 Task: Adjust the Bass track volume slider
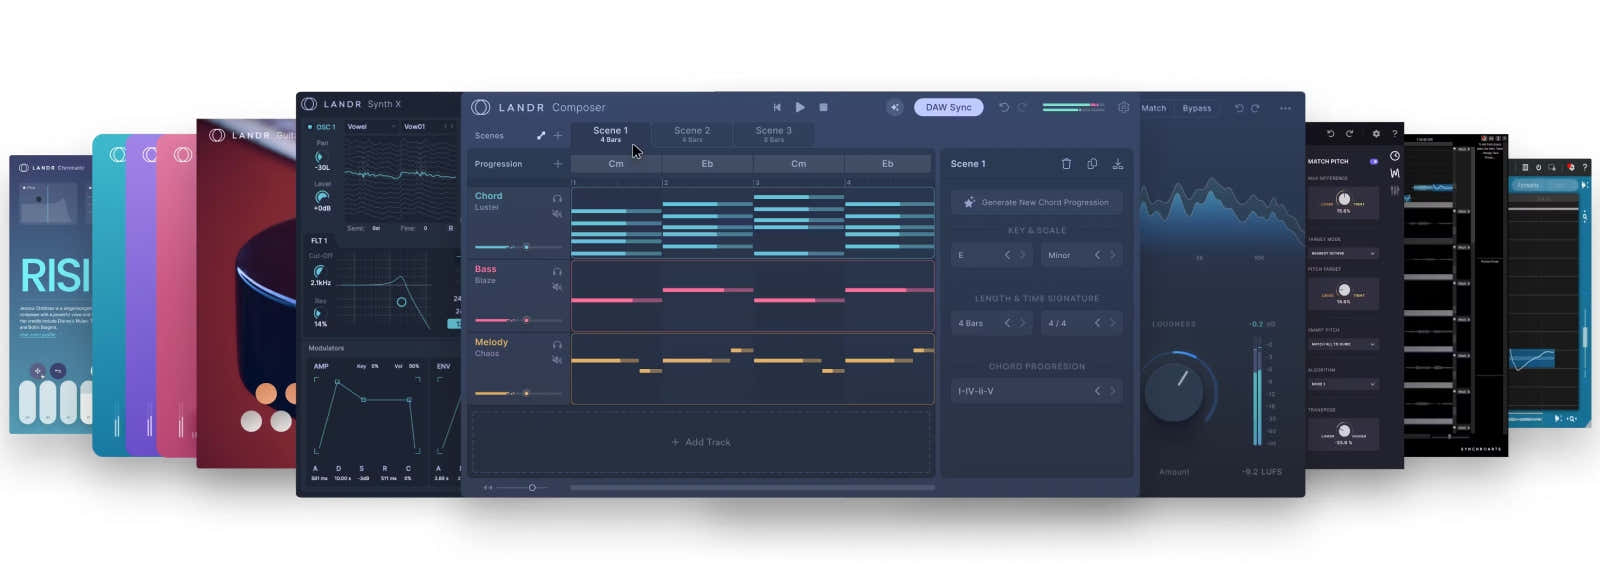click(517, 320)
